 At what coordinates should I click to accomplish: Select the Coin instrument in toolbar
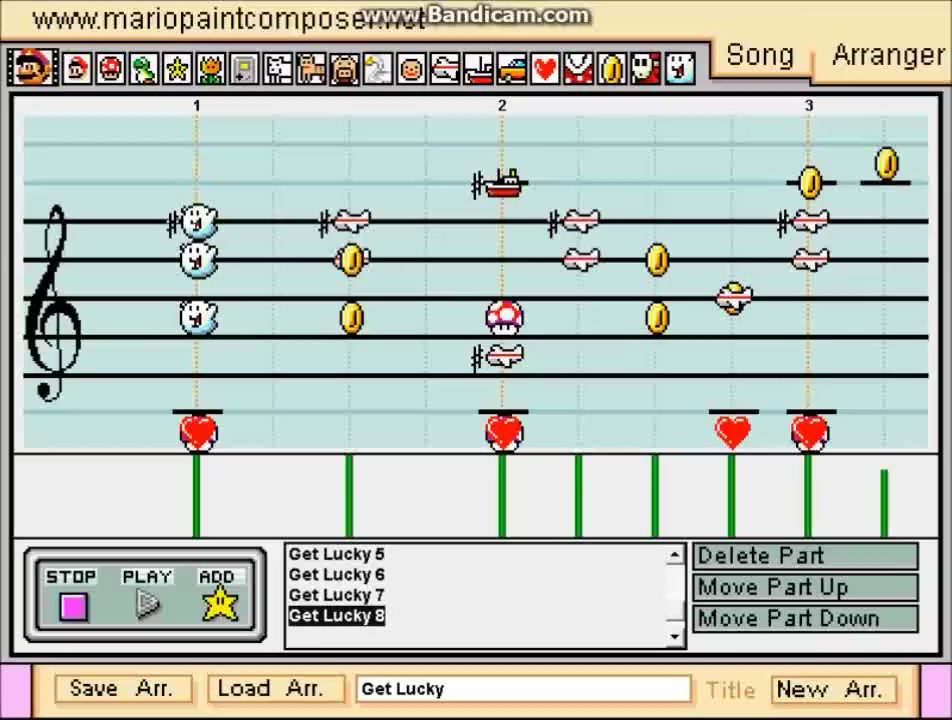click(x=611, y=68)
